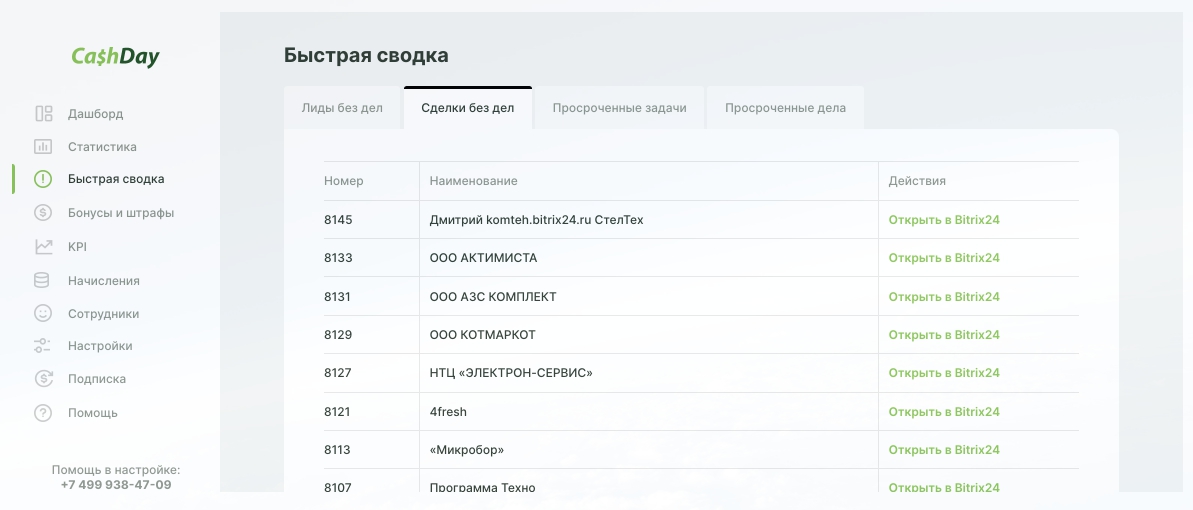Image resolution: width=1193 pixels, height=510 pixels.
Task: Open ООО КОТМАРКОТ in Bitrix24
Action: 943,335
